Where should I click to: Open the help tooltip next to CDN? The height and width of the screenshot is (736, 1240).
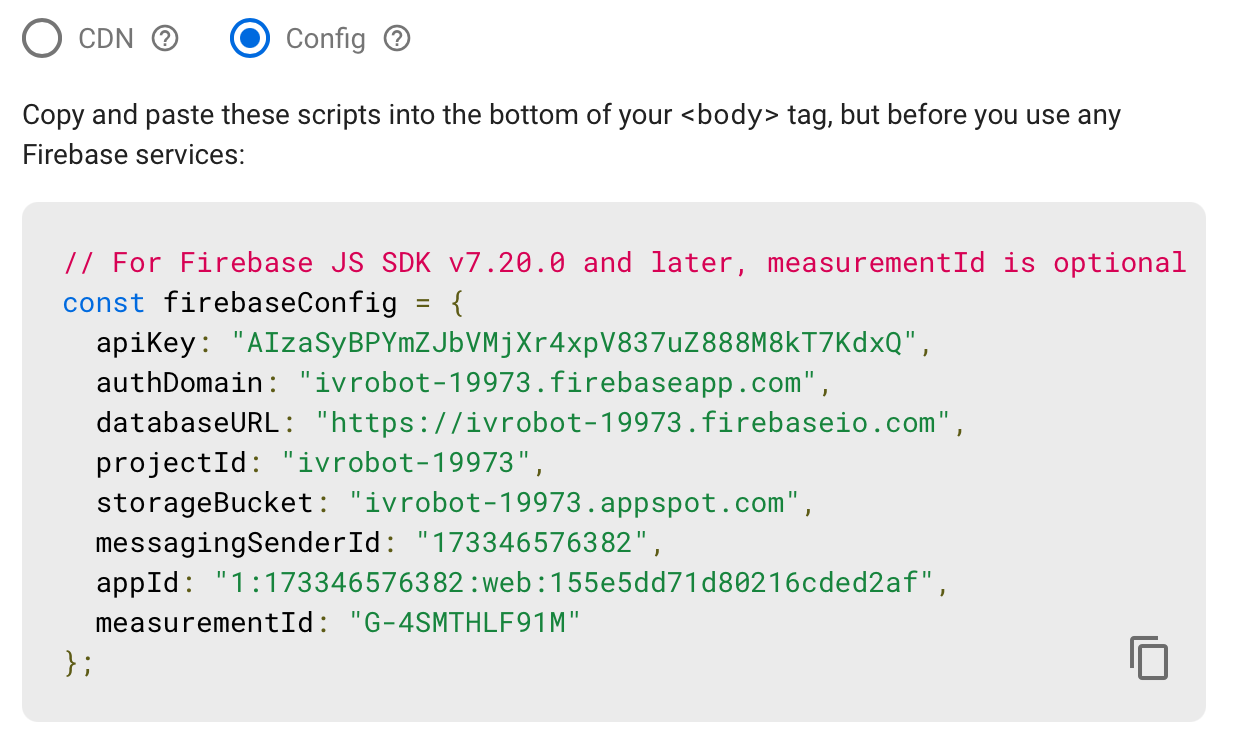click(164, 39)
